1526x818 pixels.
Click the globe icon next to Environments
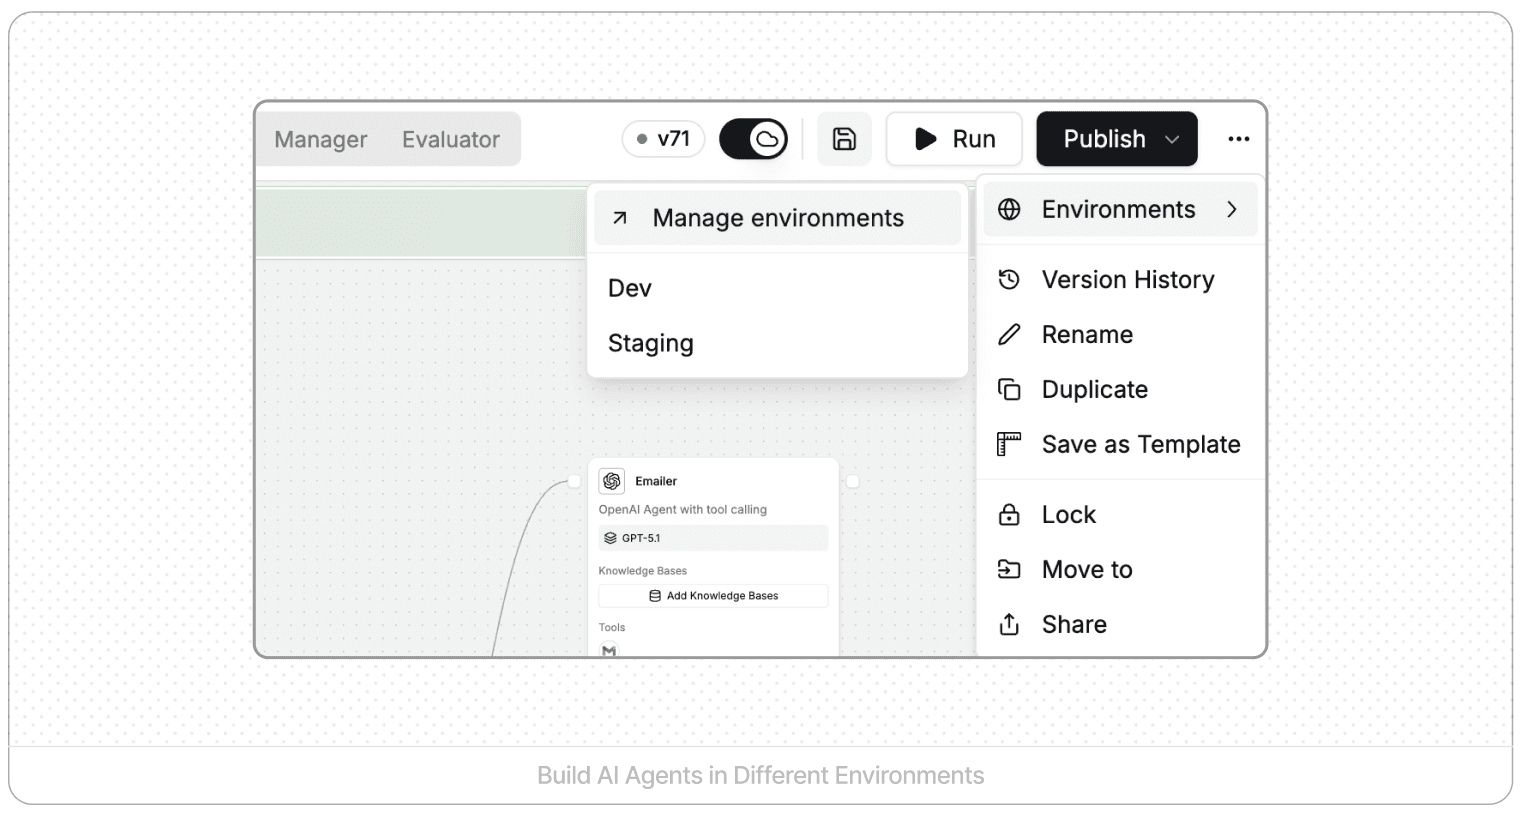pyautogui.click(x=1010, y=209)
